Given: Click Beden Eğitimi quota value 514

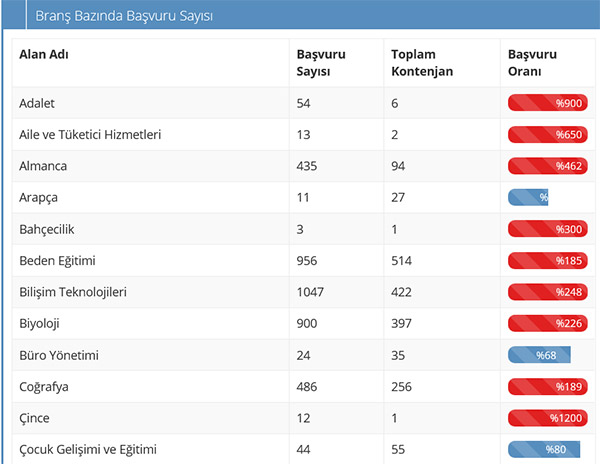Looking at the screenshot, I should (402, 261).
